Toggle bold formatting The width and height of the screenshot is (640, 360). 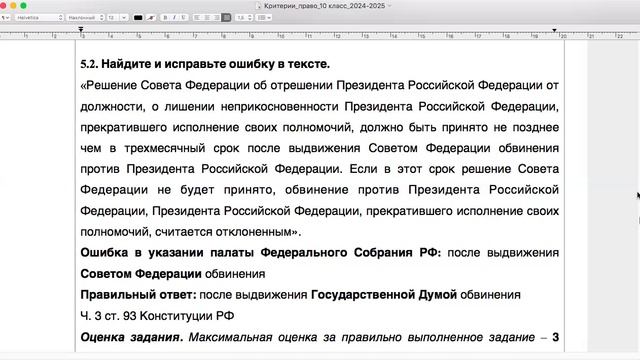pyautogui.click(x=165, y=18)
